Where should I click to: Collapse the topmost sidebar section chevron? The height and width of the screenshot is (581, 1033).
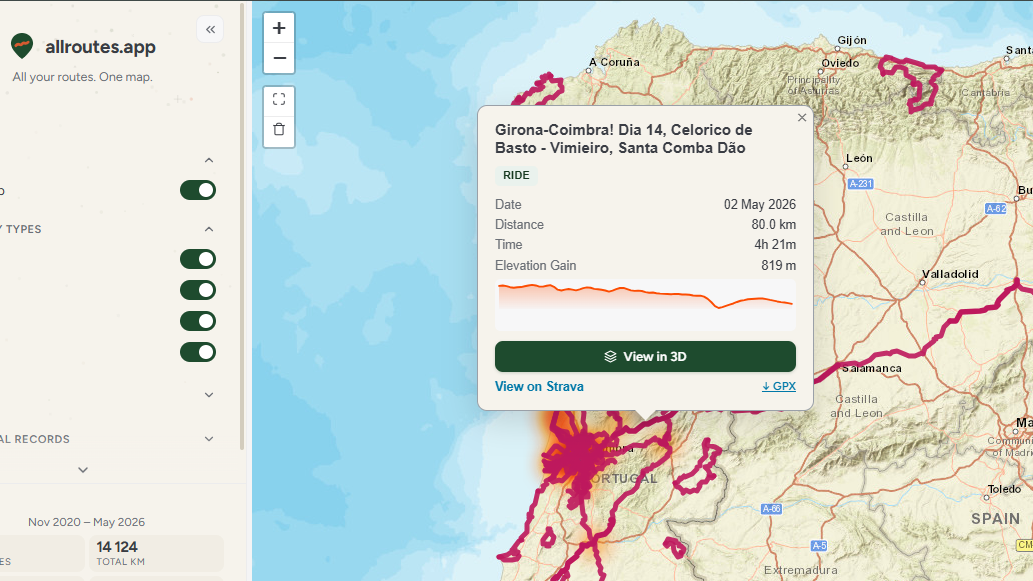(x=209, y=160)
